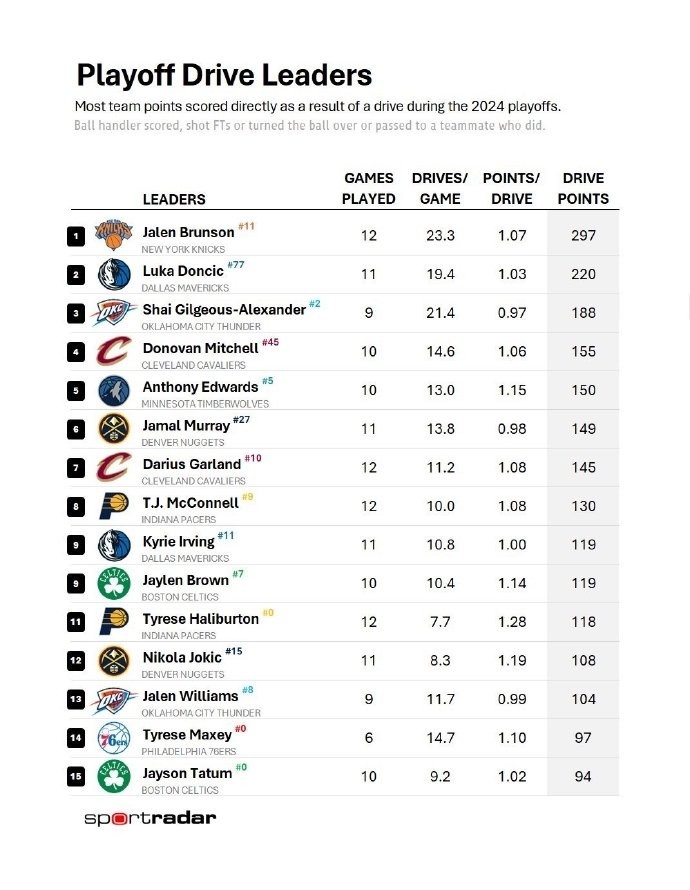Select the DRIVES/GAME column header
The image size is (690, 890).
coord(440,188)
